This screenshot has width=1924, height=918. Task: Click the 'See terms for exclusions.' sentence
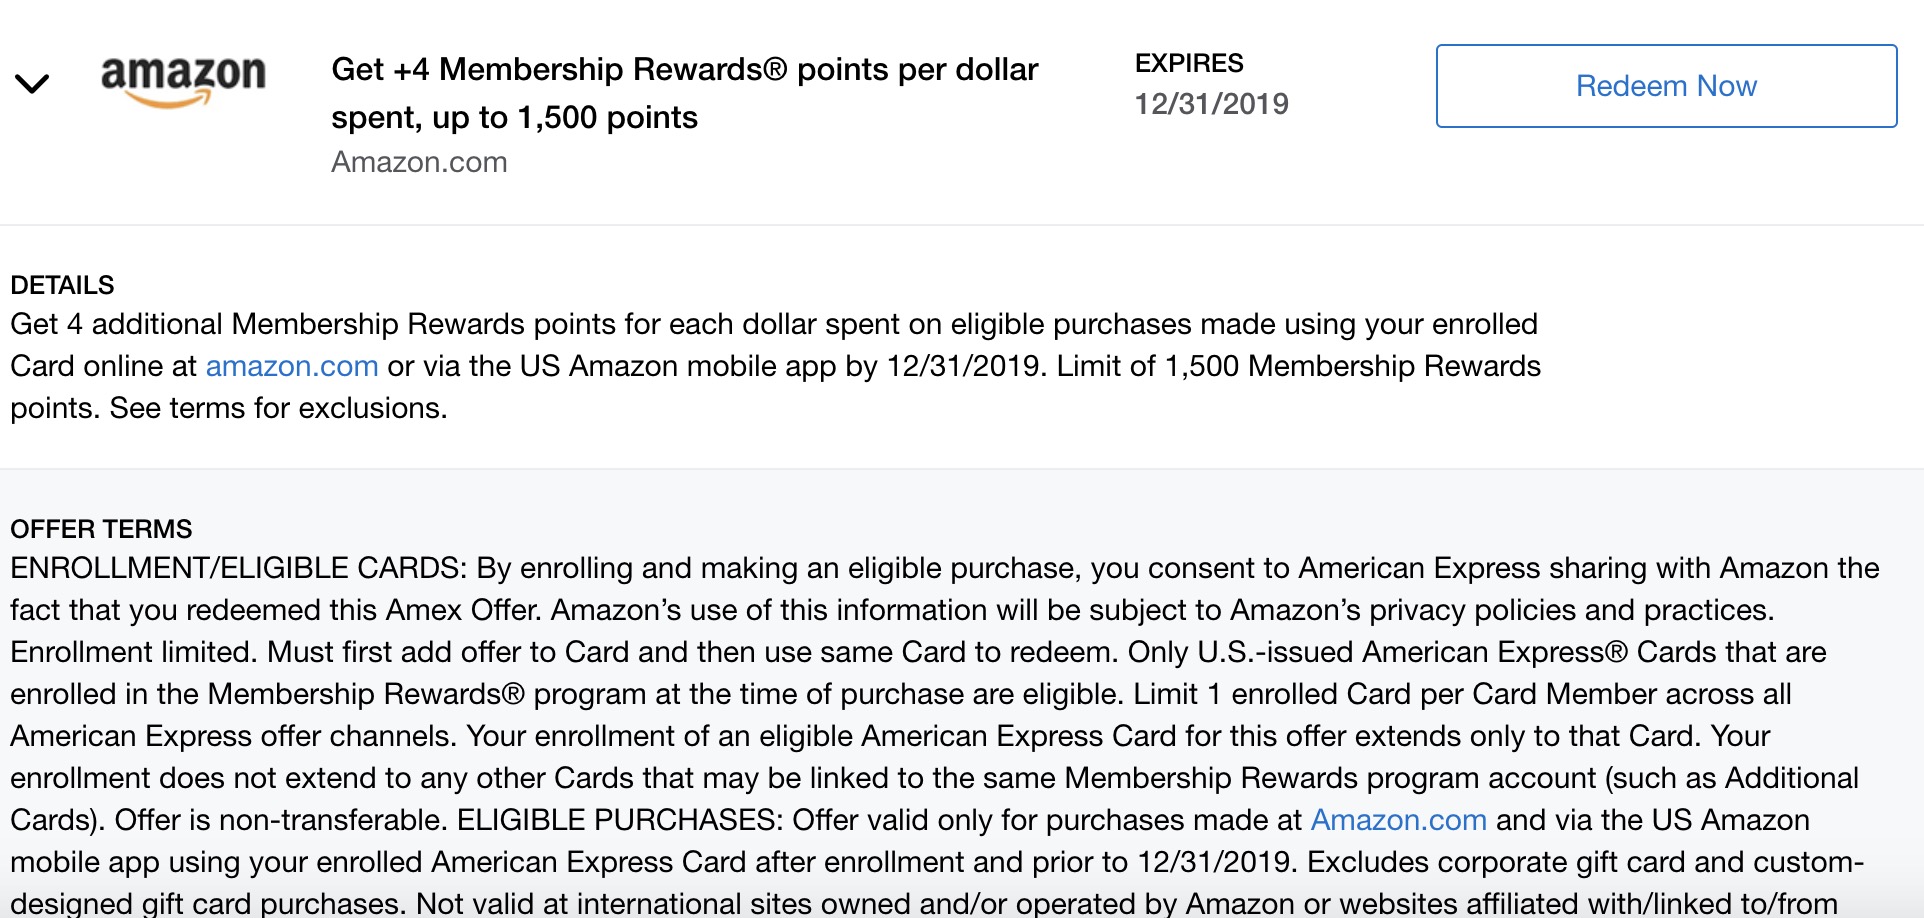[x=278, y=408]
